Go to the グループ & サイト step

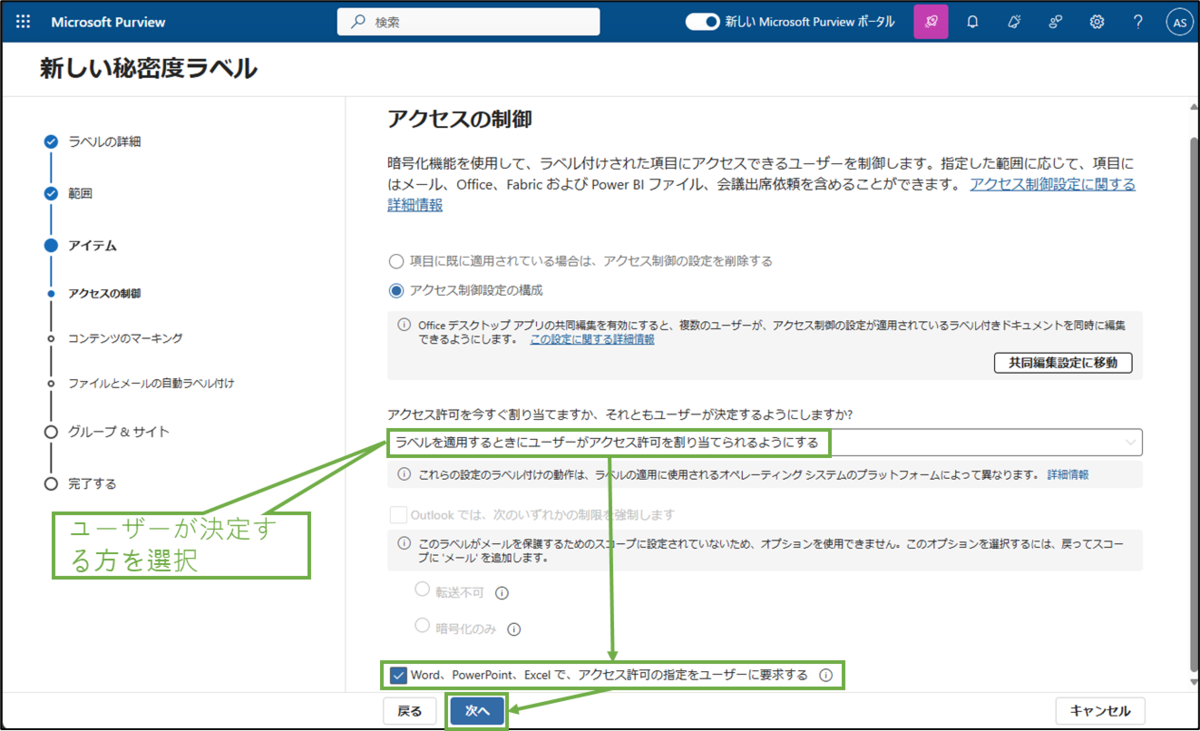(x=119, y=432)
